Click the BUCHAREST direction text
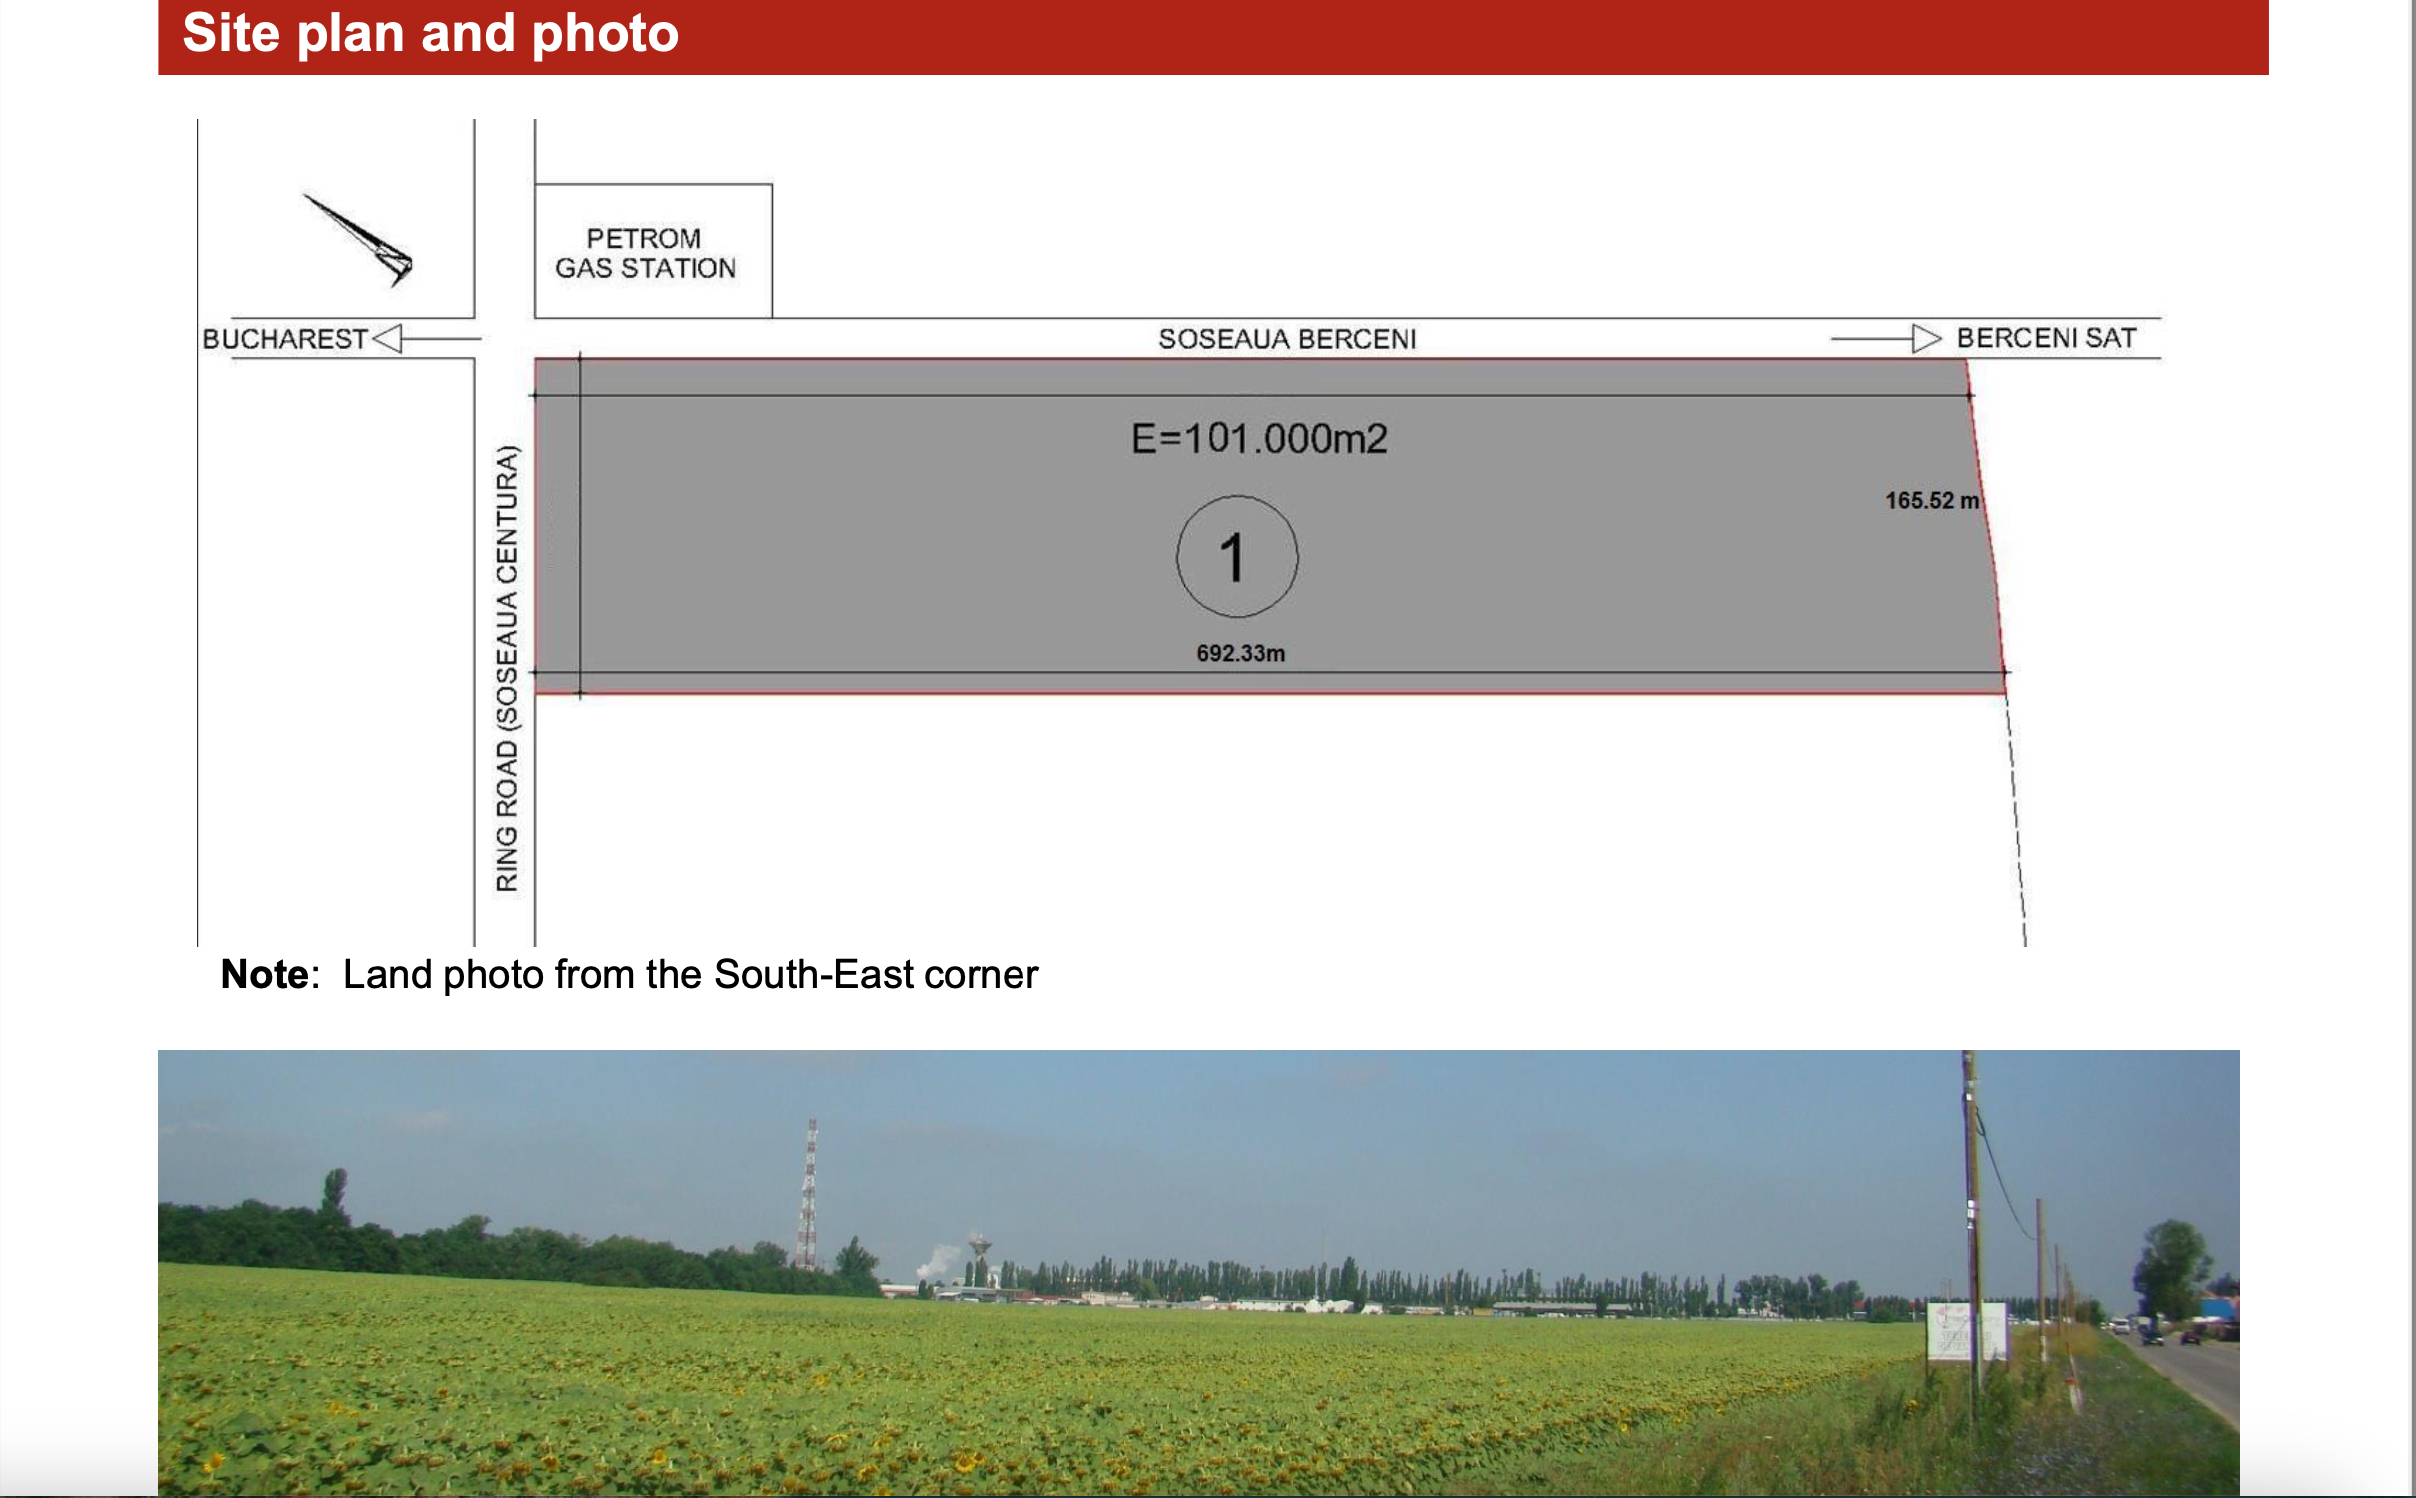Viewport: 2416px width, 1498px height. (x=285, y=339)
